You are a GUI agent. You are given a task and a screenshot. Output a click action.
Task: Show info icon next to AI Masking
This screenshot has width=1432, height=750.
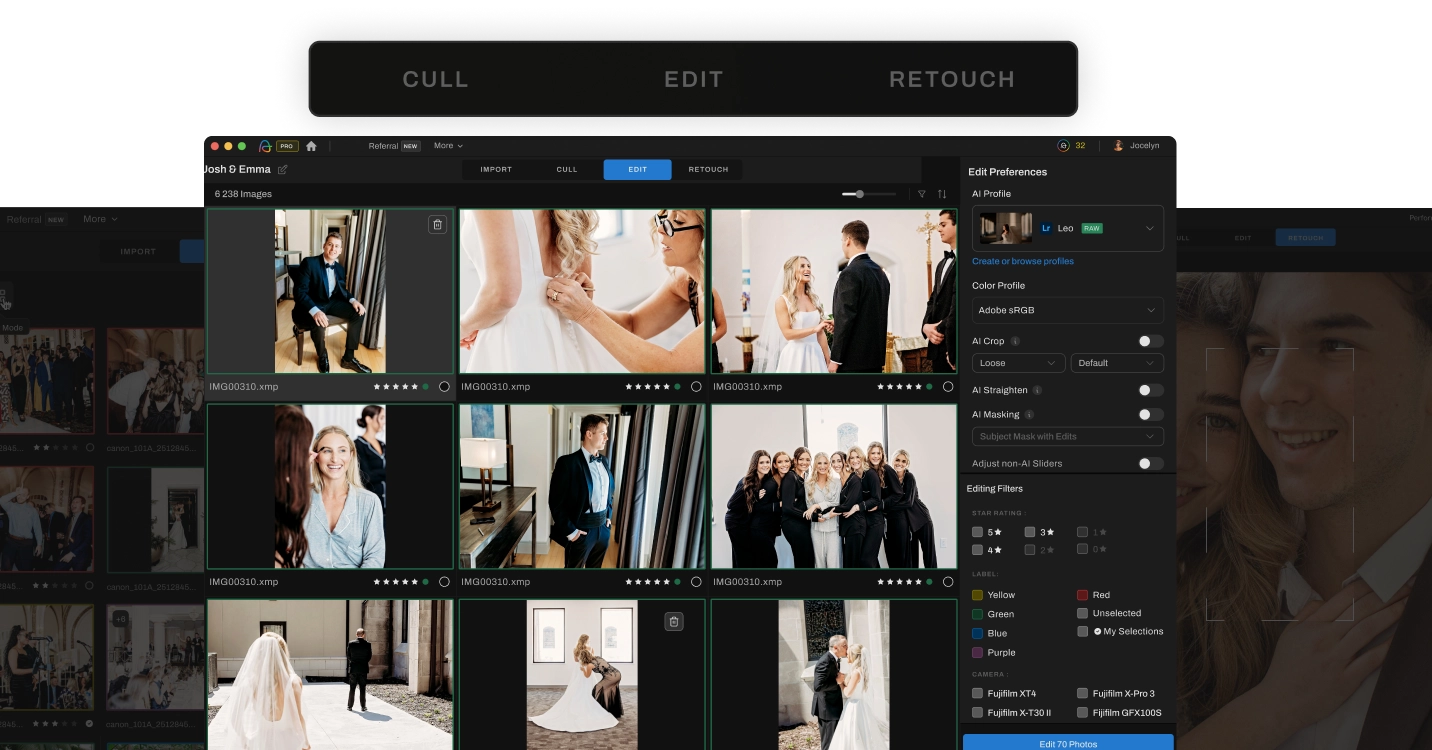pos(1030,415)
